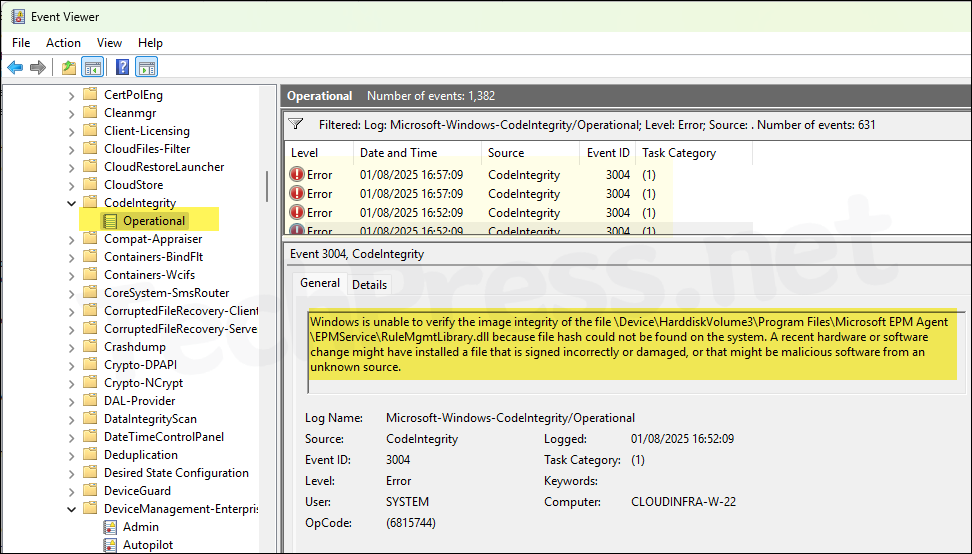This screenshot has height=554, width=972.
Task: Click the CertPolEng folder icon
Action: click(91, 94)
